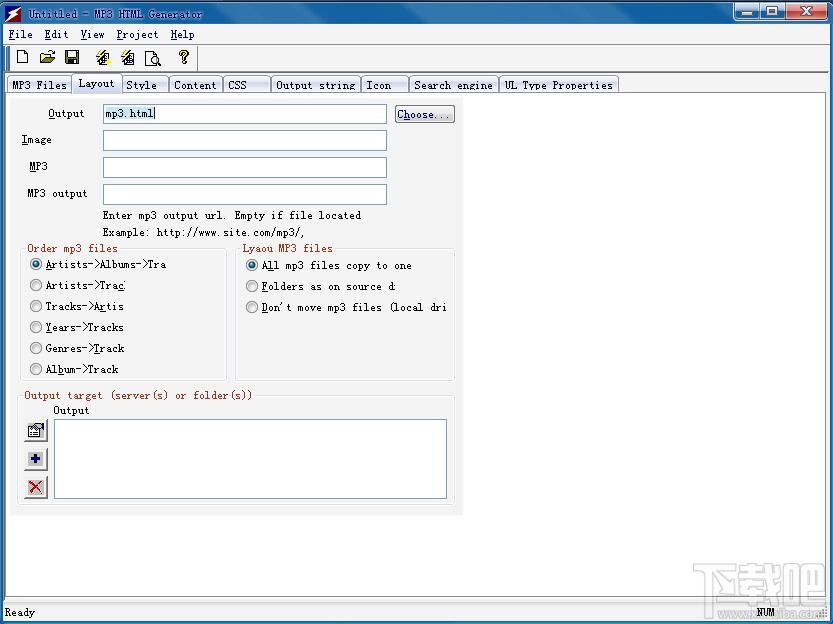Click the MP3 output text field
The width and height of the screenshot is (833, 624).
pos(244,192)
